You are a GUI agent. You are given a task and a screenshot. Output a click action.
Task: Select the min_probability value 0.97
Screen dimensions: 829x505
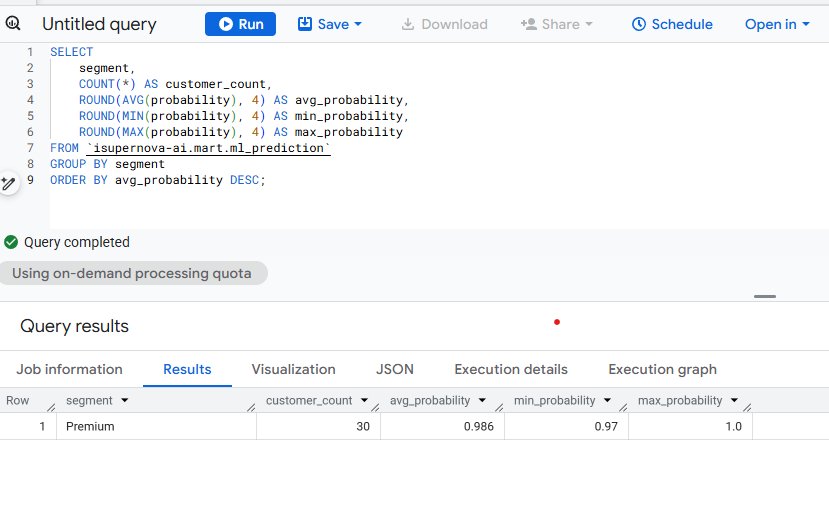(x=567, y=426)
